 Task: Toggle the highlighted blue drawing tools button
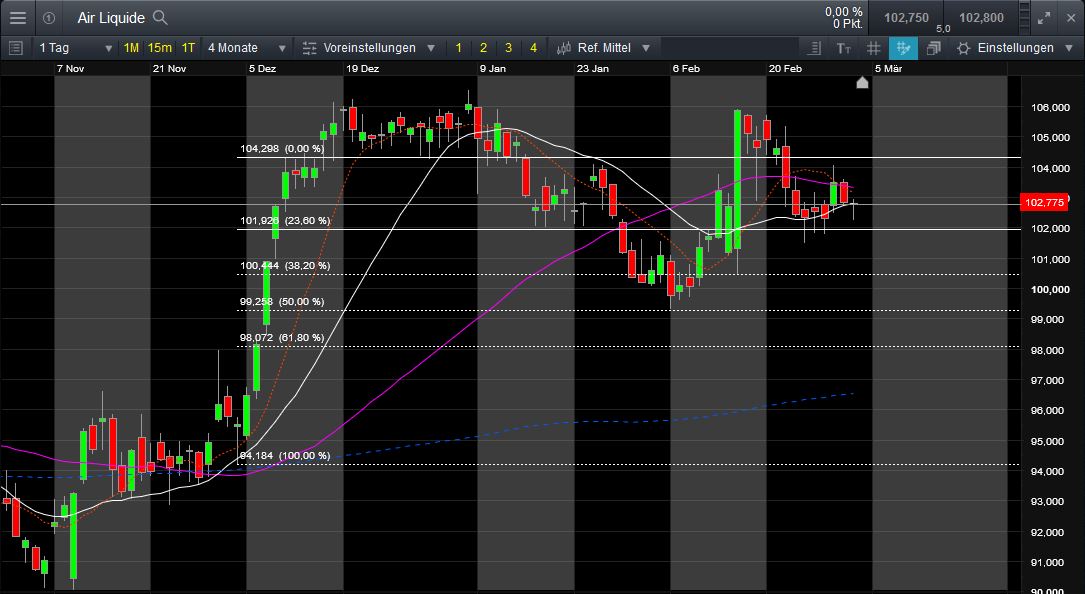903,48
